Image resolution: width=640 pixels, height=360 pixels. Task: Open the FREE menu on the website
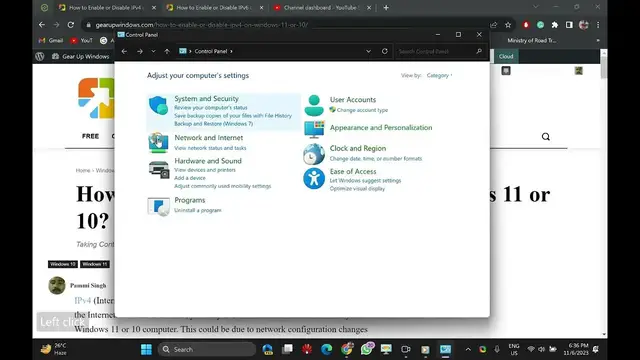[90, 136]
